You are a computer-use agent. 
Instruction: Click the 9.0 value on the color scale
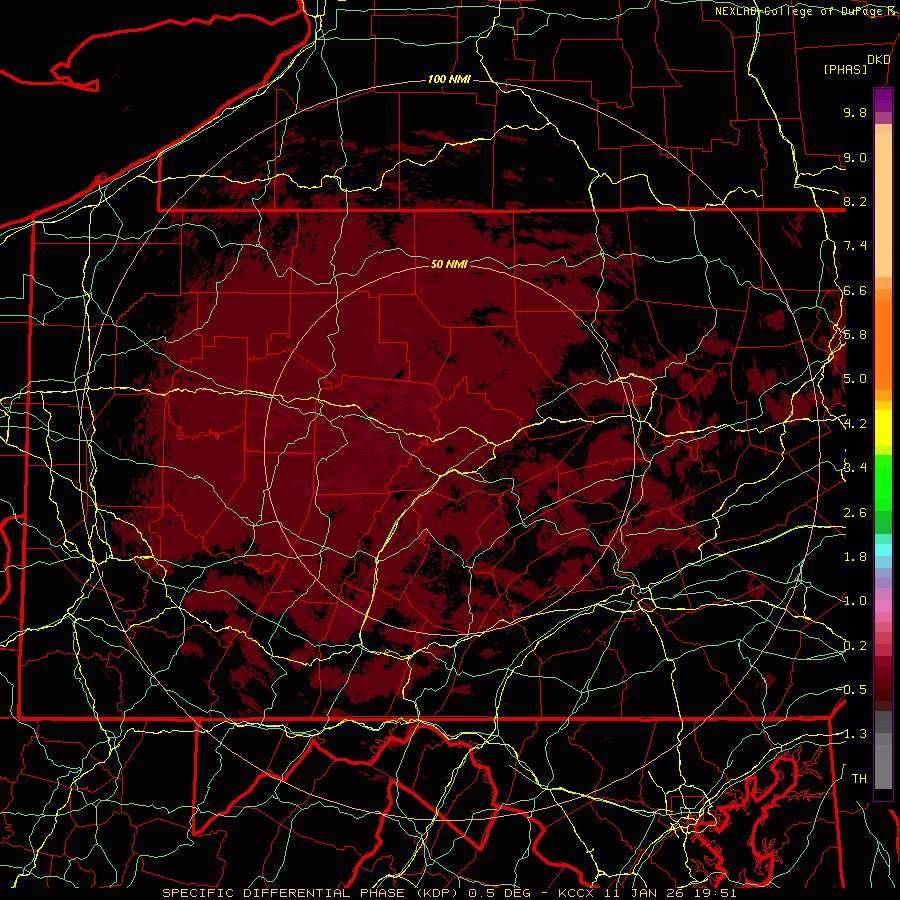(855, 157)
